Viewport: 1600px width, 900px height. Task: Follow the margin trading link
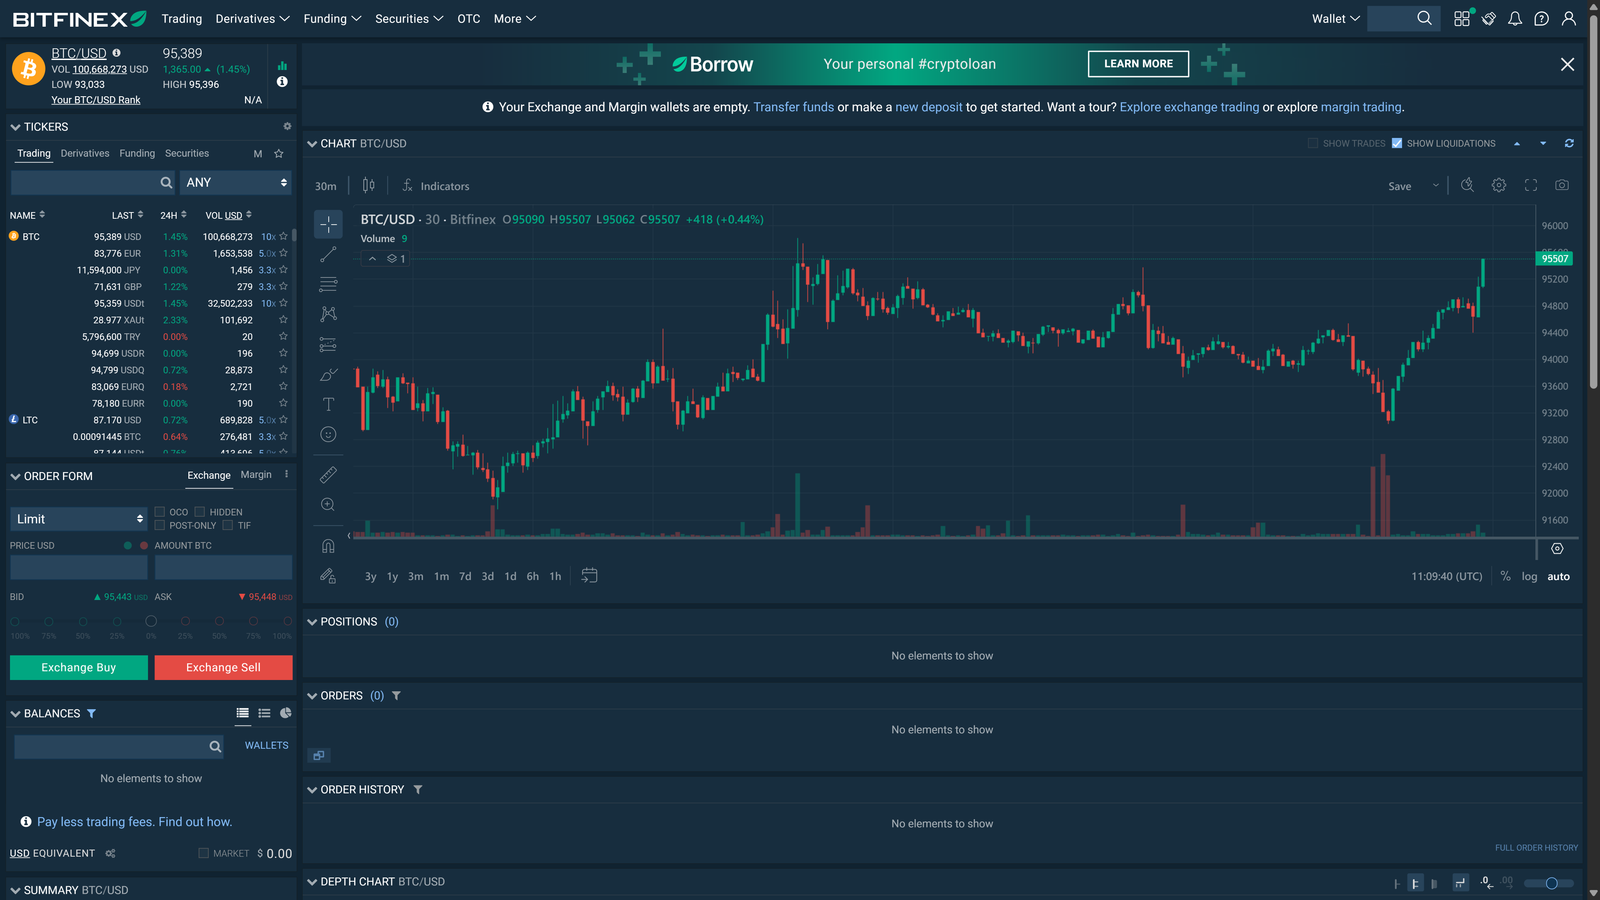(x=1360, y=107)
